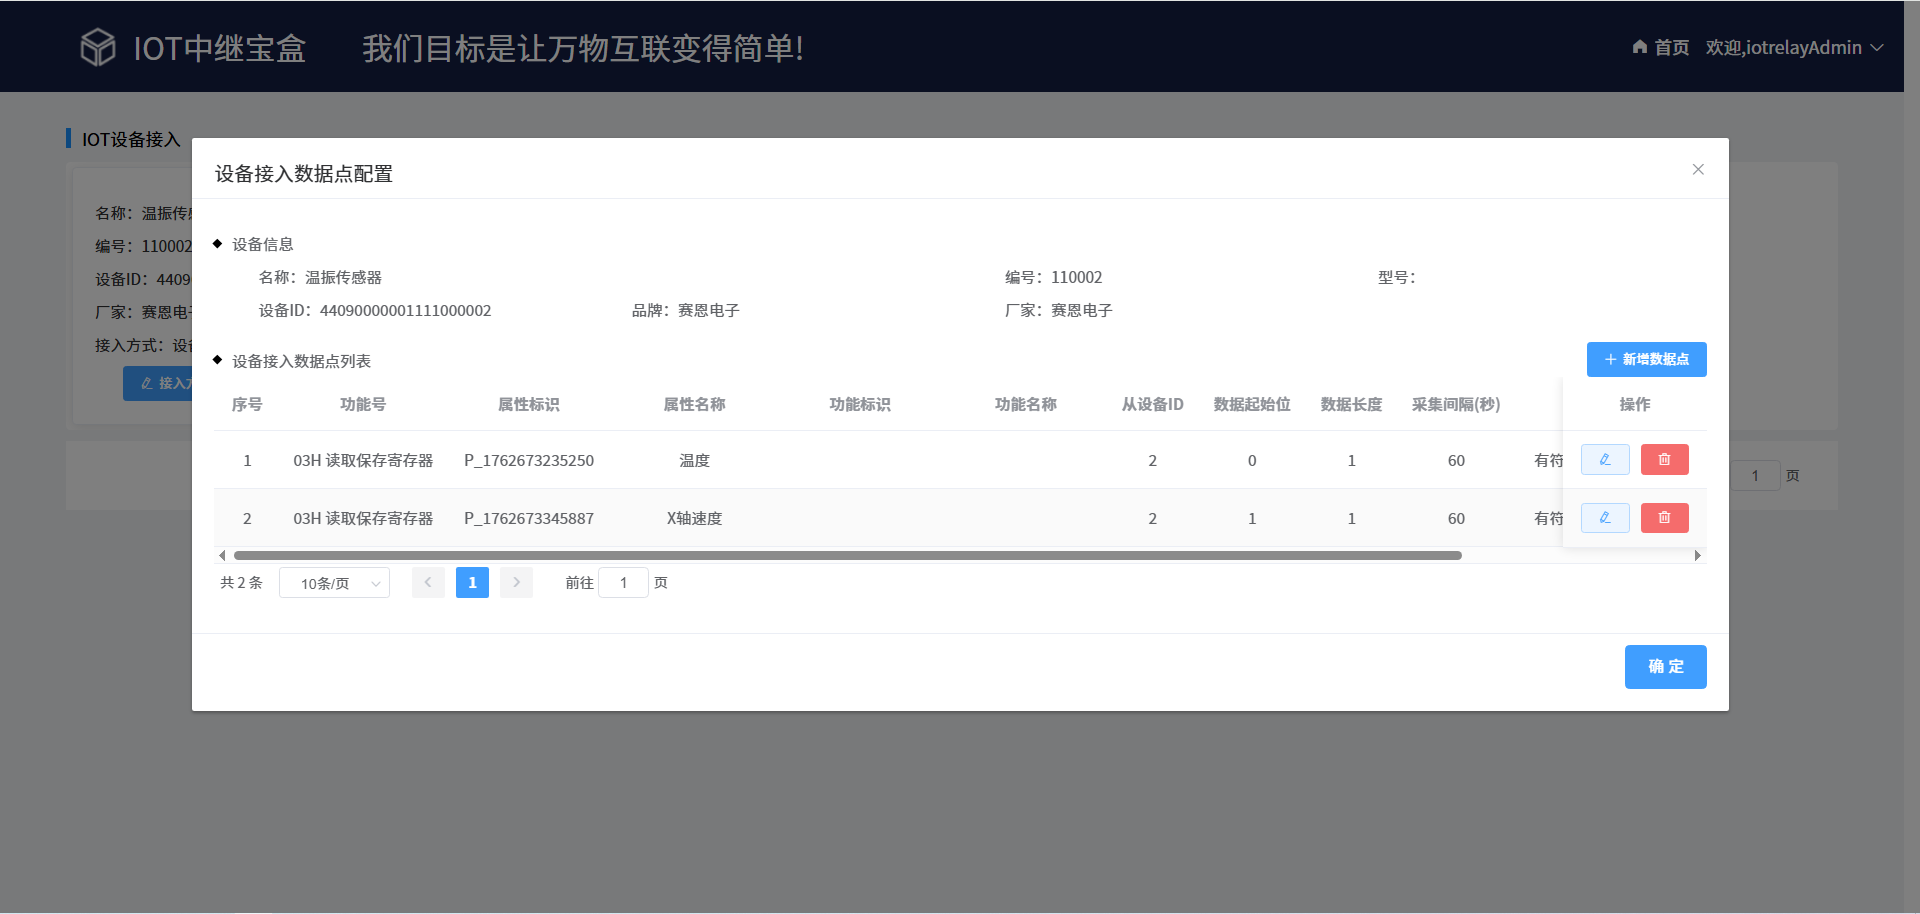The width and height of the screenshot is (1920, 914).
Task: Select the P_1762673235250 table cell
Action: (528, 461)
